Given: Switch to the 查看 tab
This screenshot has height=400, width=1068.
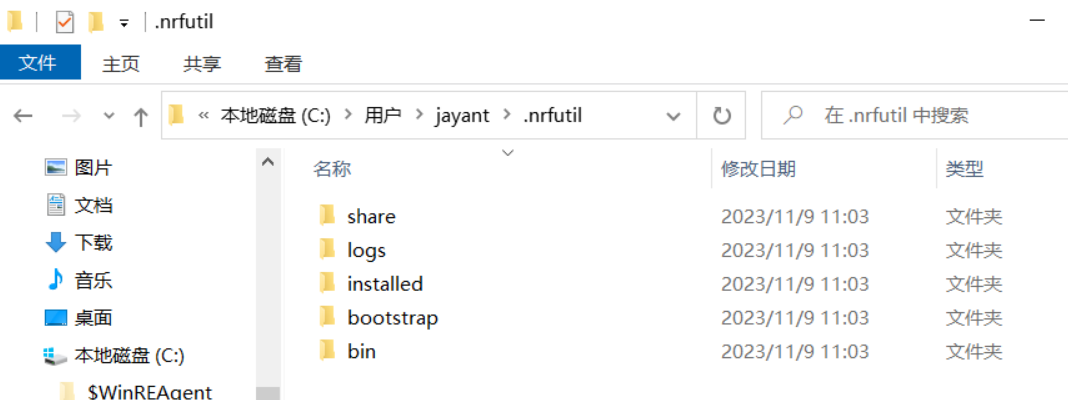Looking at the screenshot, I should 283,64.
